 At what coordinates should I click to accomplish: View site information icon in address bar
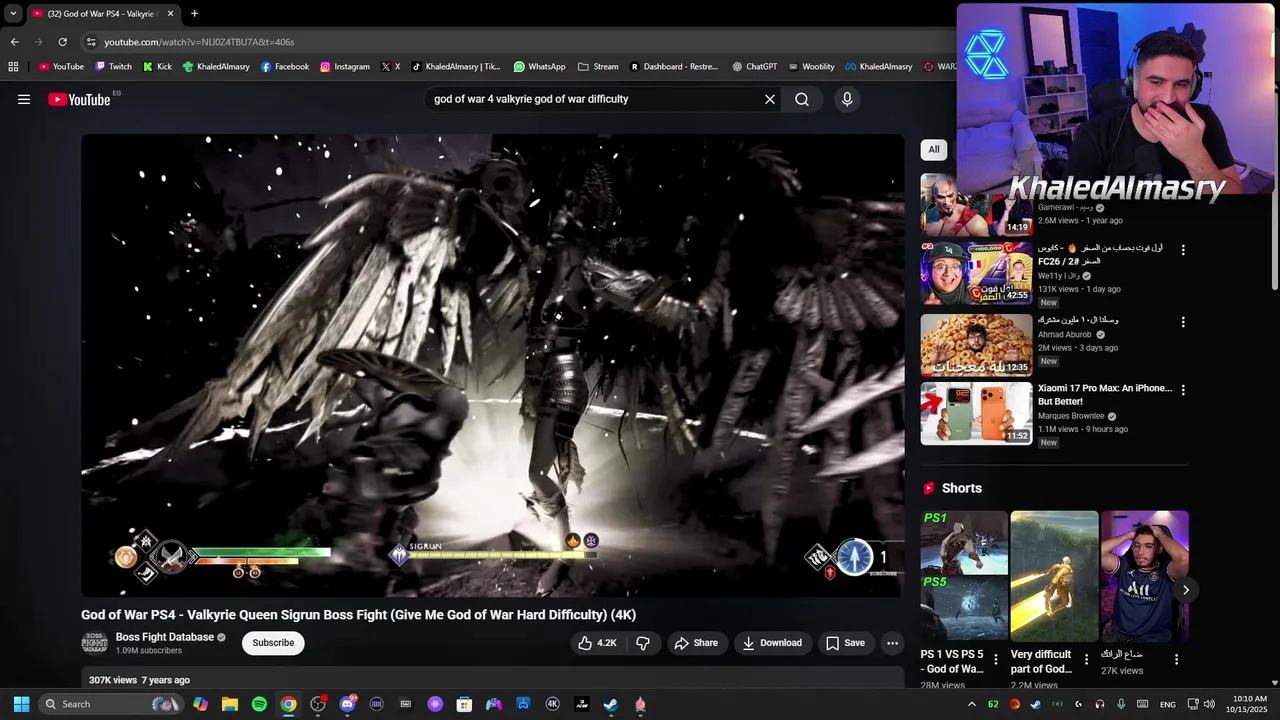pos(91,42)
